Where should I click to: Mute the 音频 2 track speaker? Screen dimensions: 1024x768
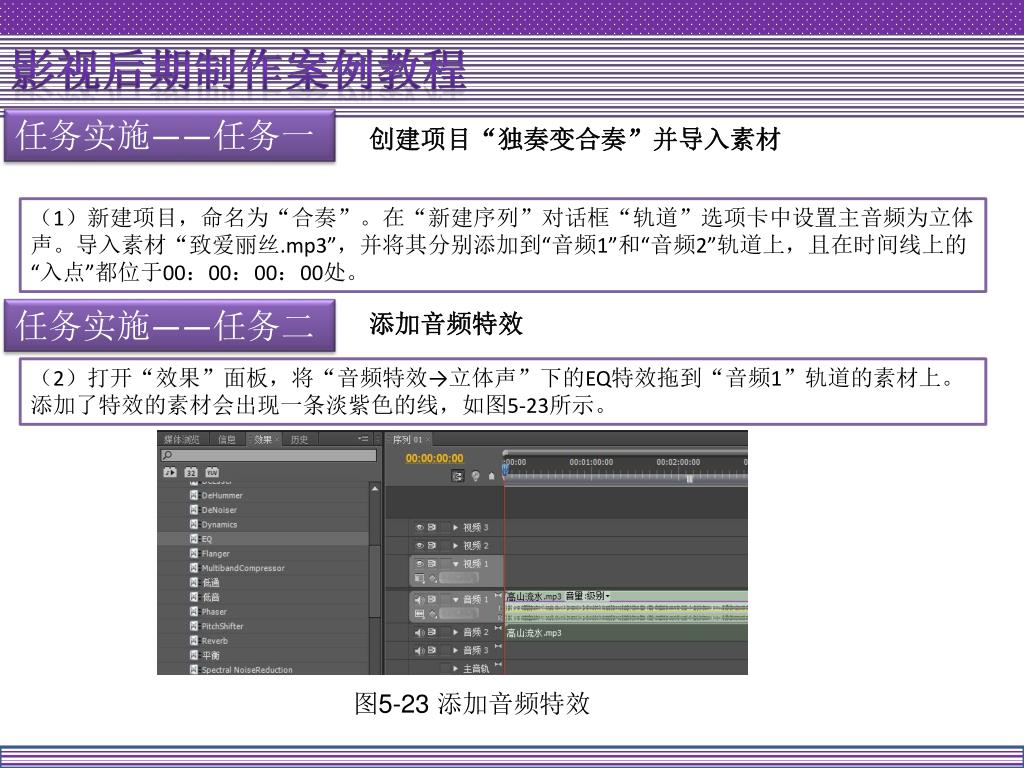pyautogui.click(x=419, y=632)
